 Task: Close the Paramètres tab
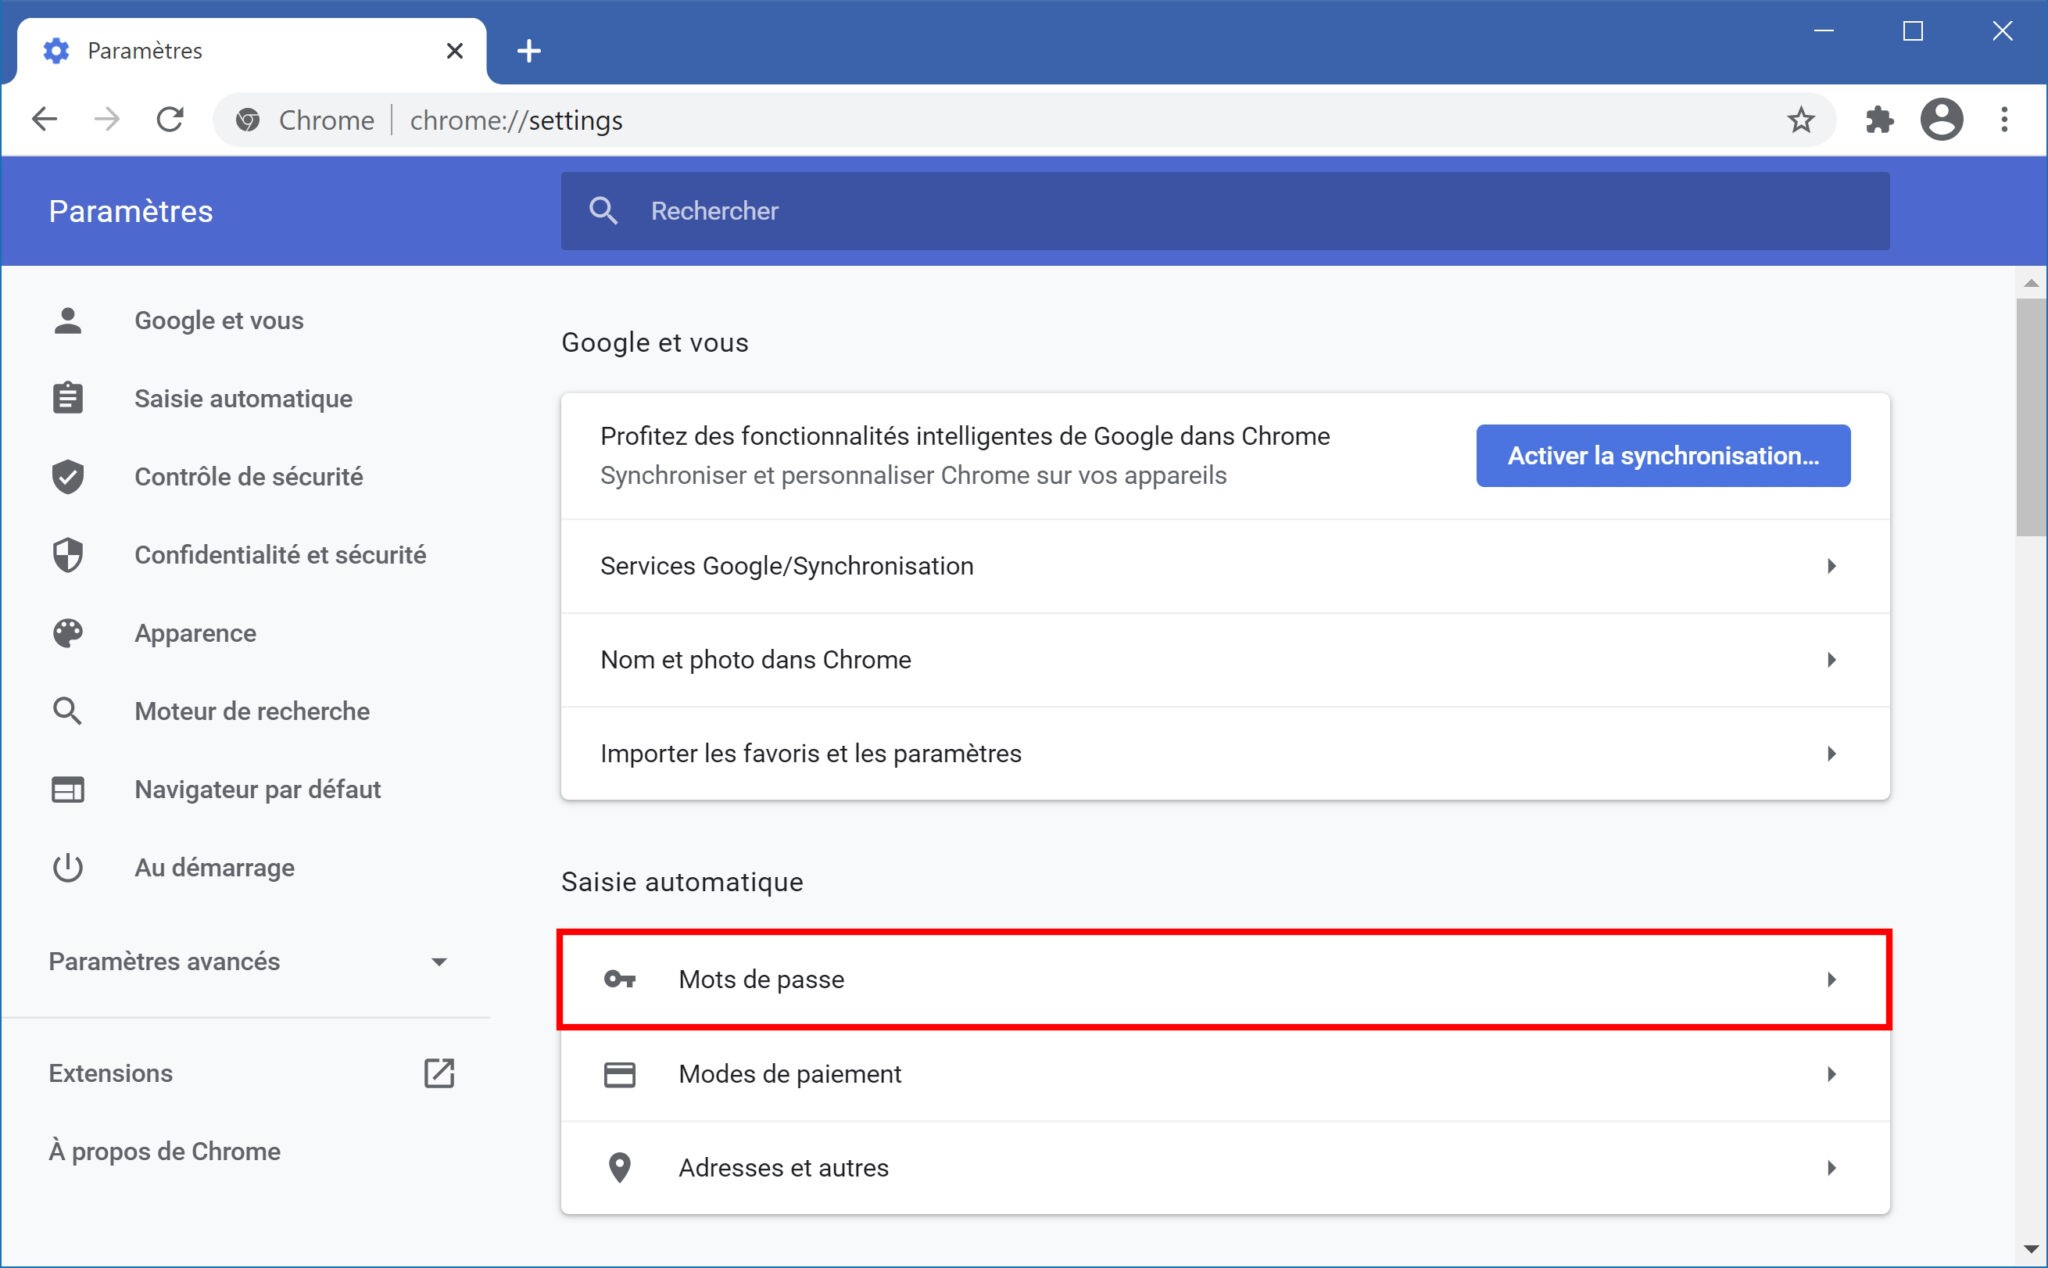click(454, 50)
